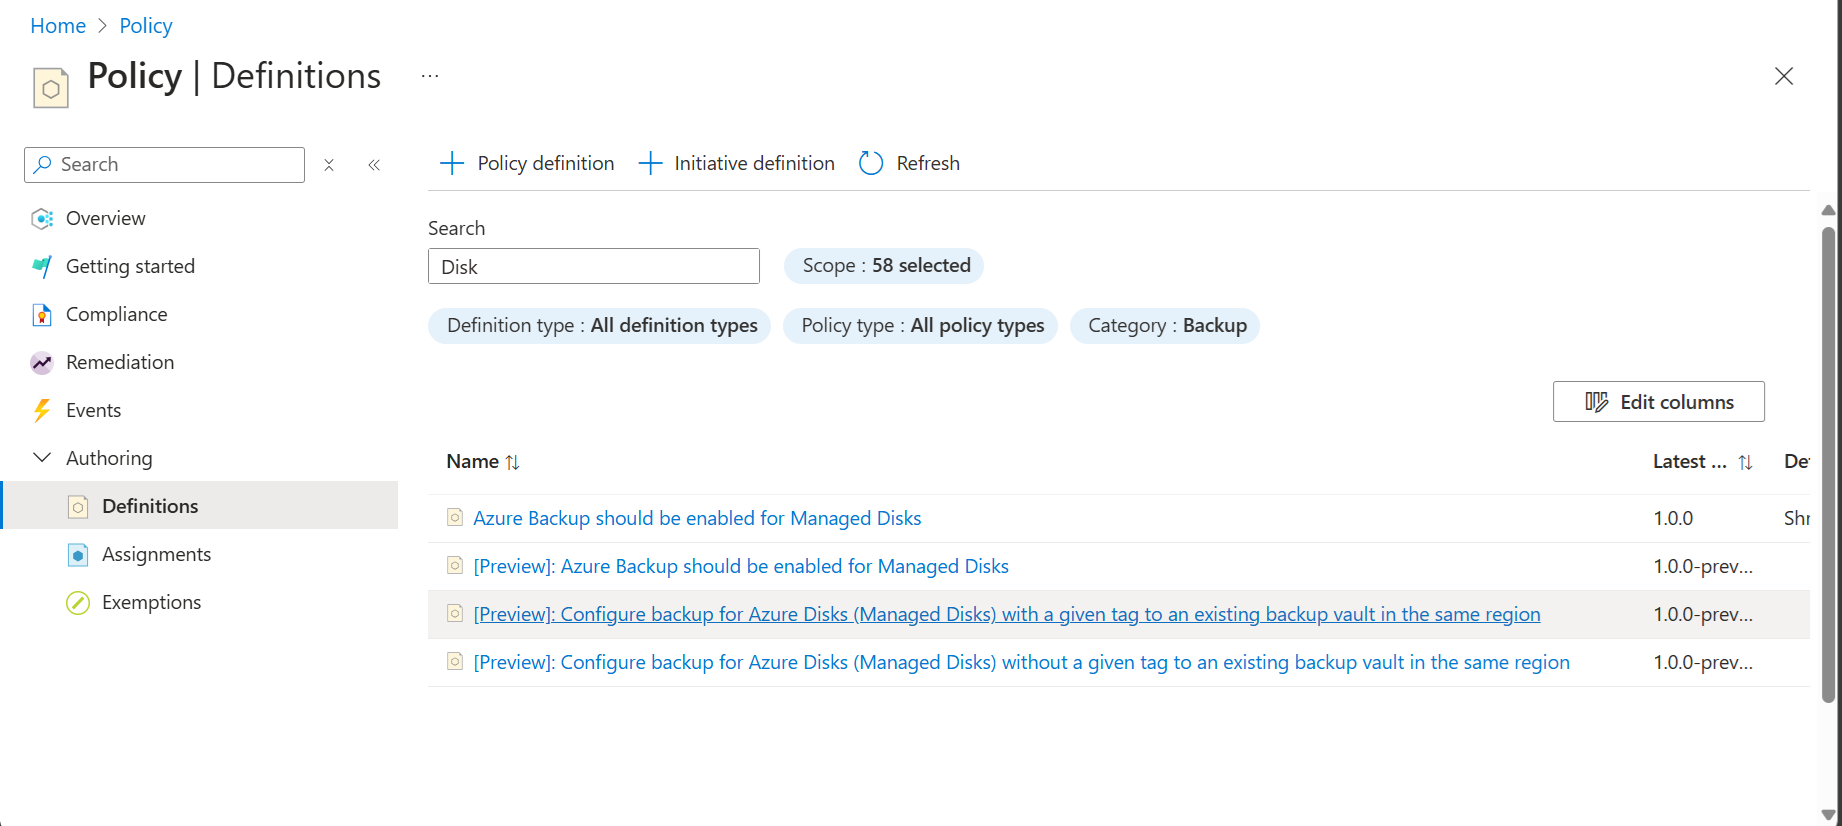Image resolution: width=1842 pixels, height=826 pixels.
Task: Click the Refresh circular arrow icon
Action: (871, 163)
